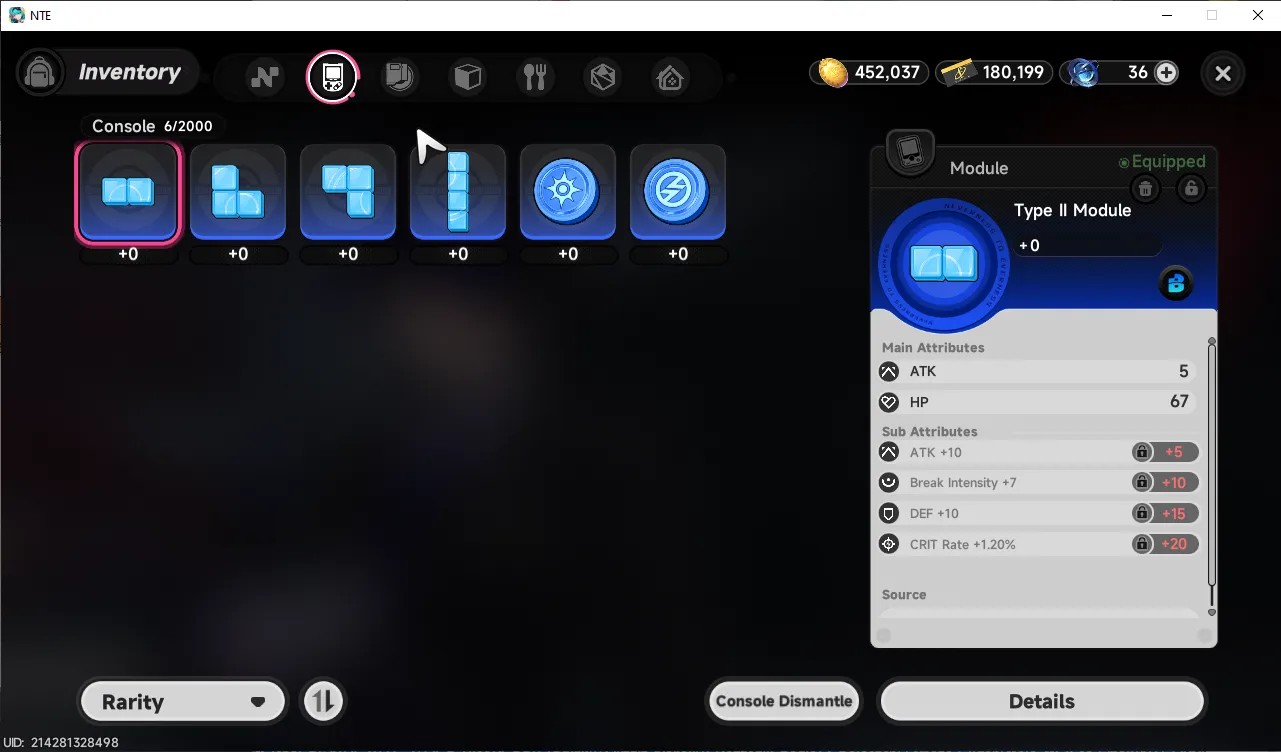Click the trash can icon on module panel

click(1146, 188)
